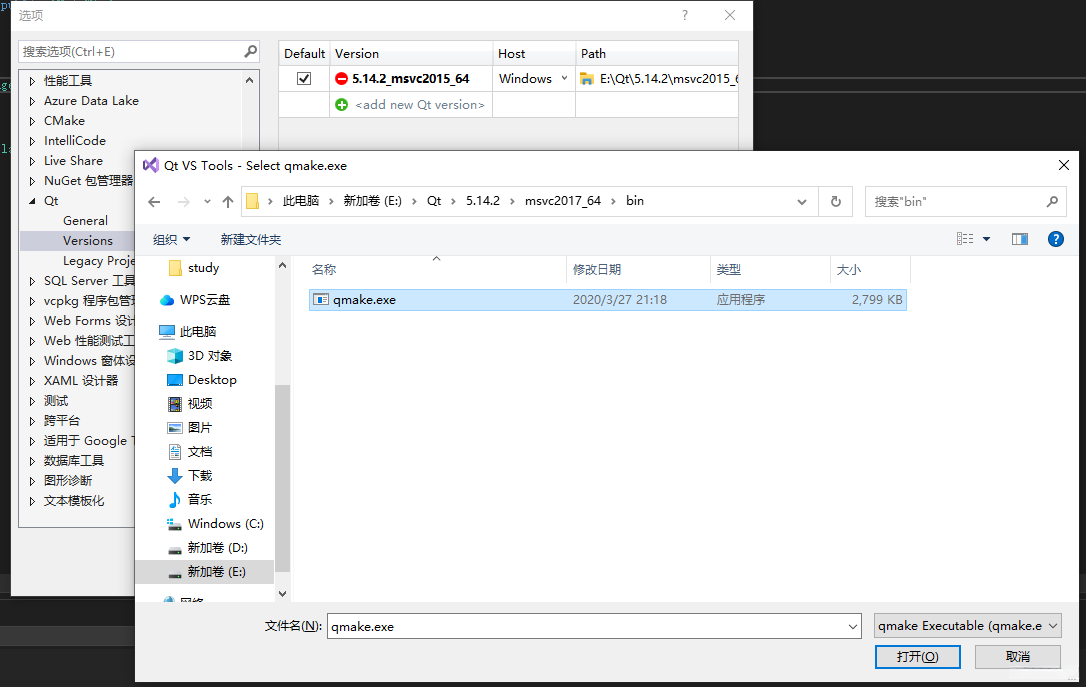Click the back arrow in file dialog
The width and height of the screenshot is (1086, 687).
(154, 202)
